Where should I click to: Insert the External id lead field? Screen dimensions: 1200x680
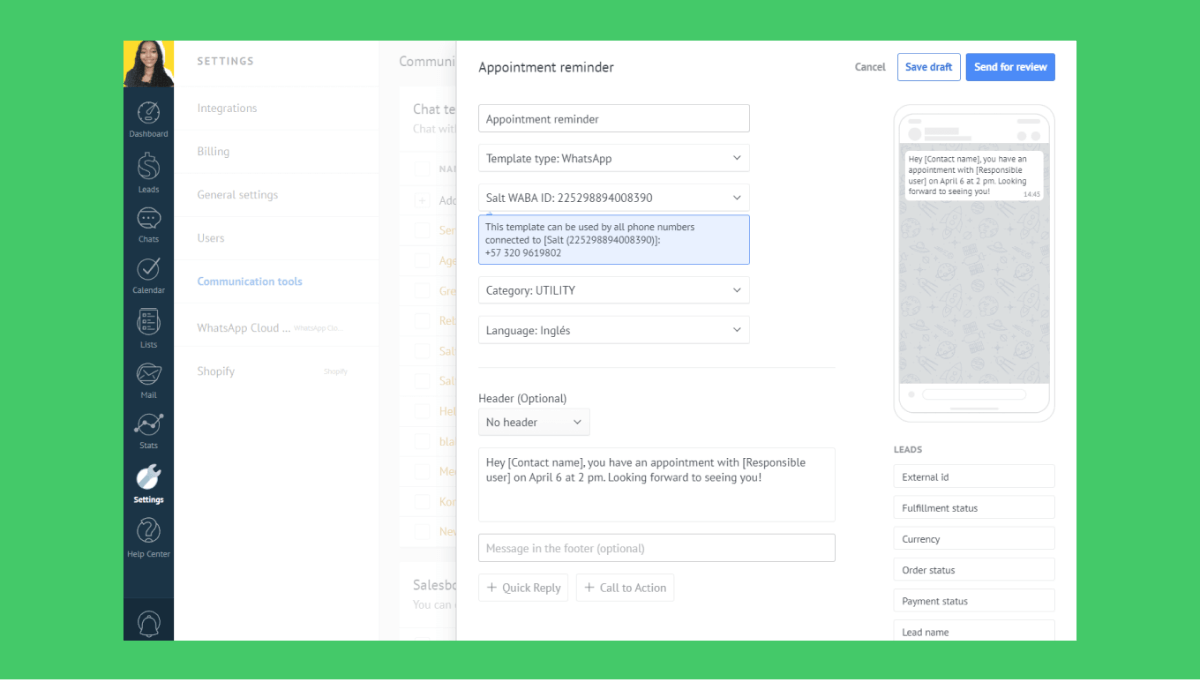coord(974,477)
